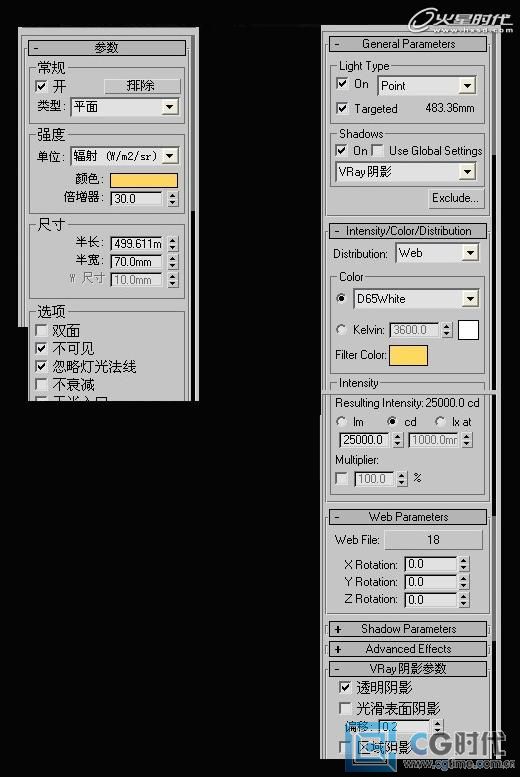Viewport: 520px width, 777px height.
Task: Click the 半宽 spinner arrows
Action: pos(172,262)
